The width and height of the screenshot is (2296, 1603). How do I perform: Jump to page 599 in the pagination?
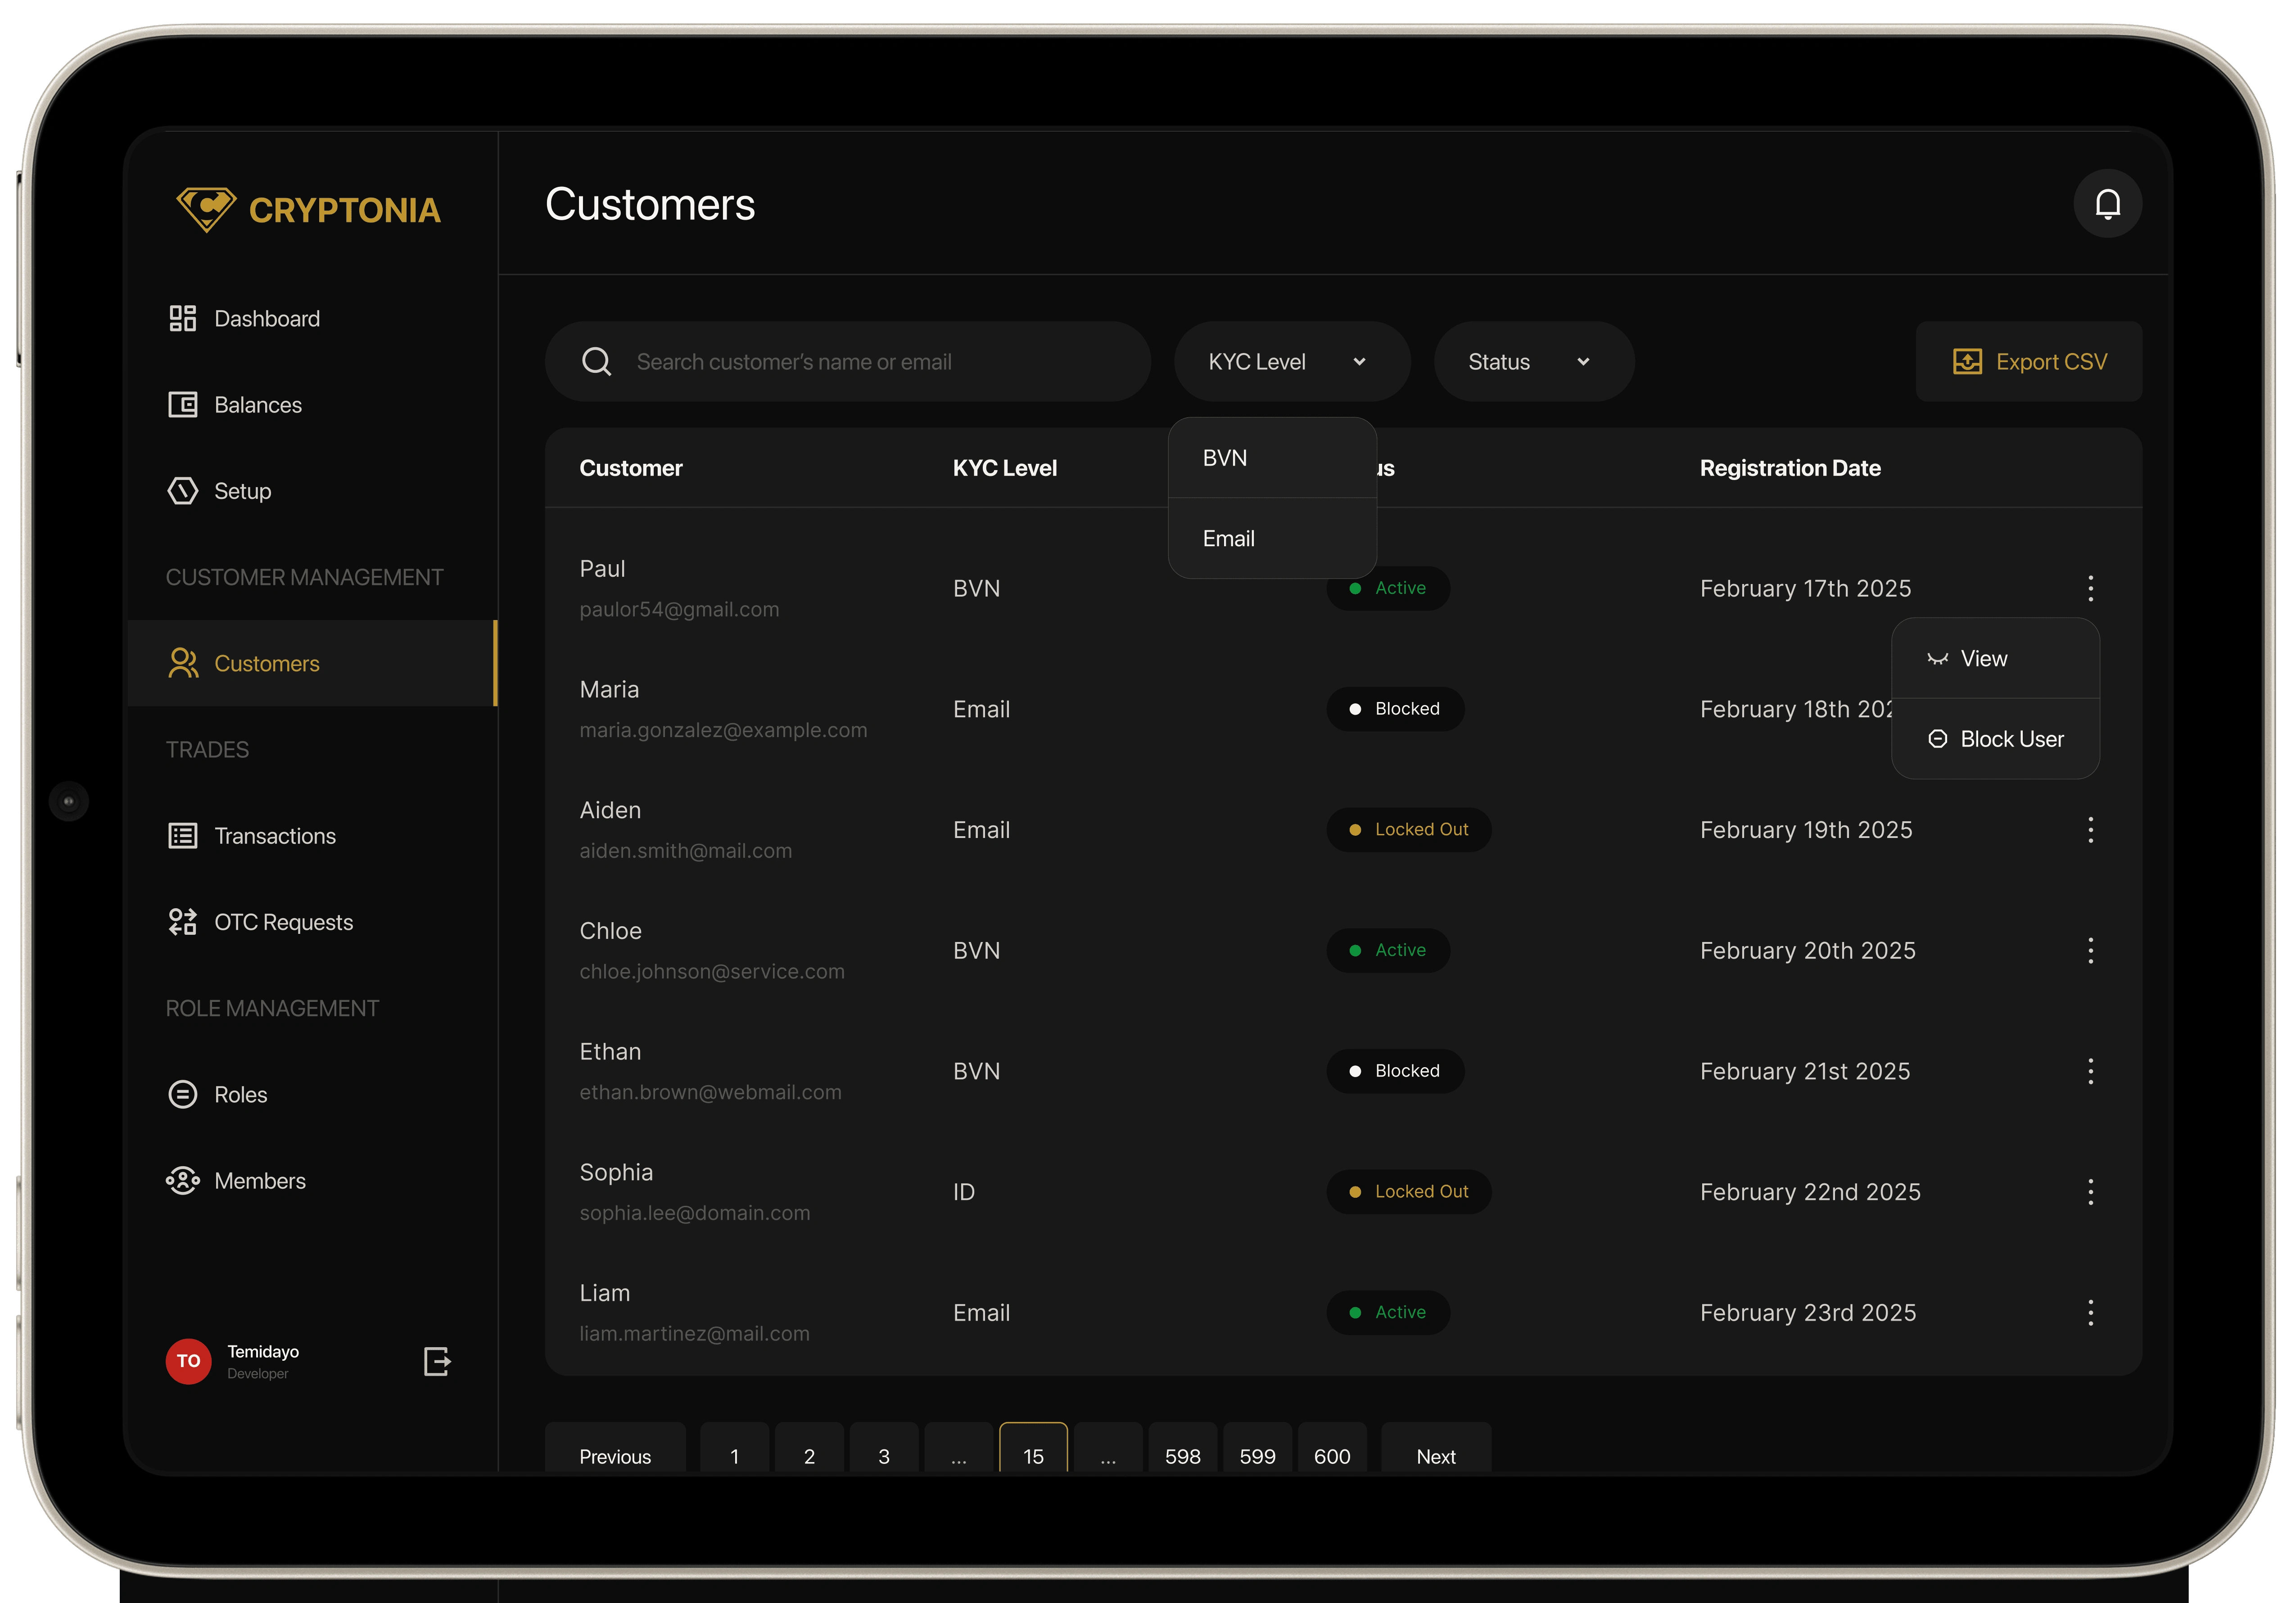(x=1257, y=1455)
